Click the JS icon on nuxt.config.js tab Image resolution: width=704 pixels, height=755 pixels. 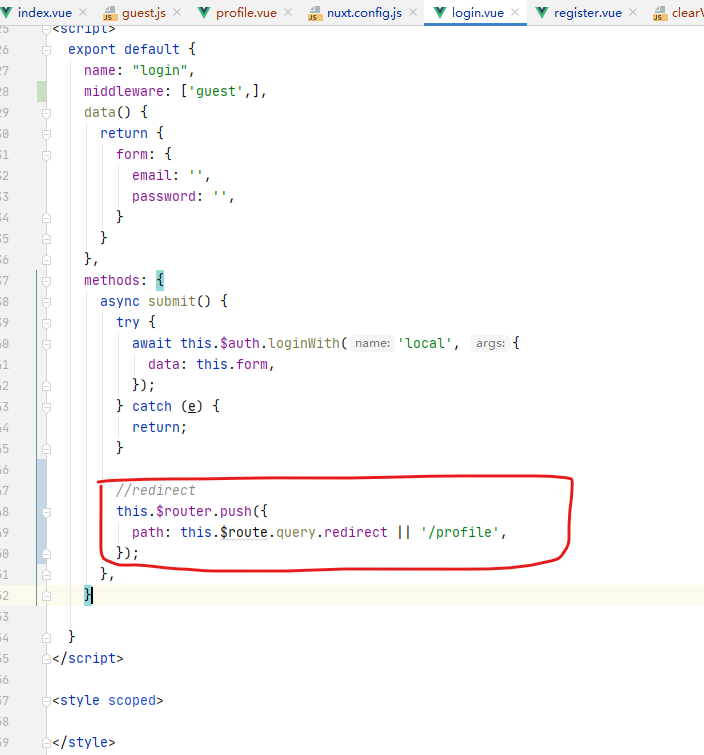tap(314, 13)
